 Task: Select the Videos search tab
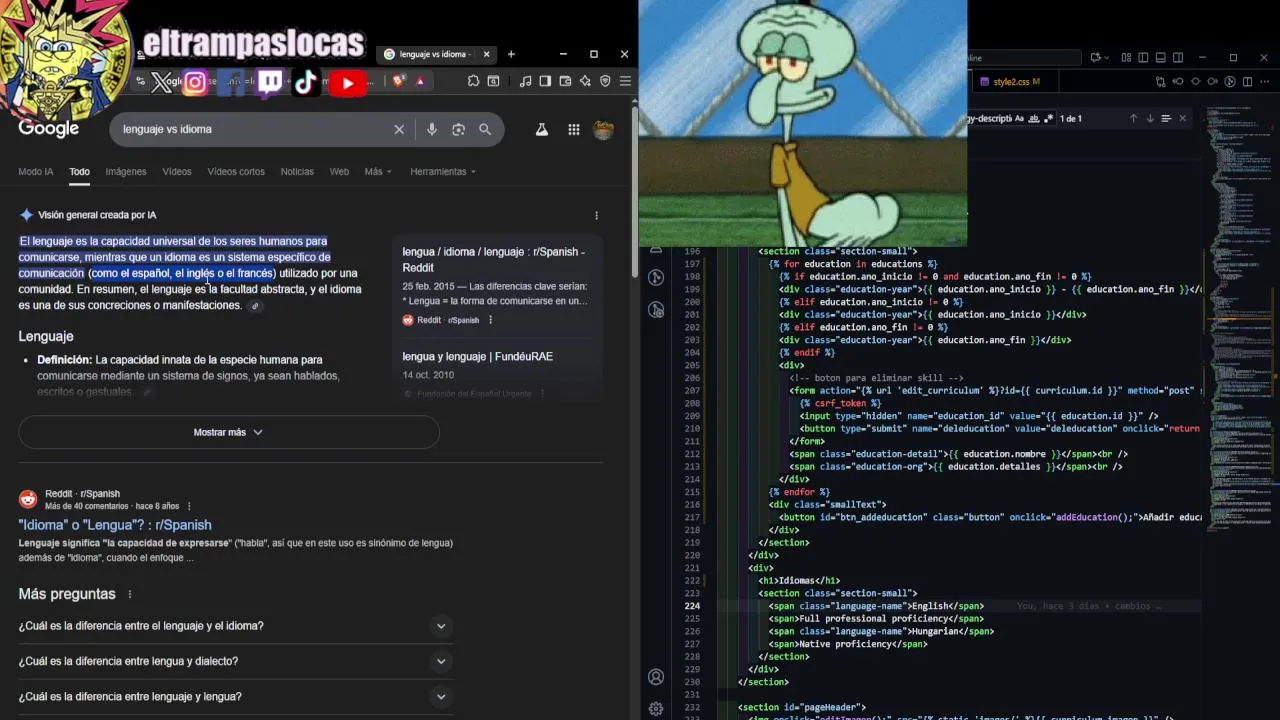[x=177, y=172]
